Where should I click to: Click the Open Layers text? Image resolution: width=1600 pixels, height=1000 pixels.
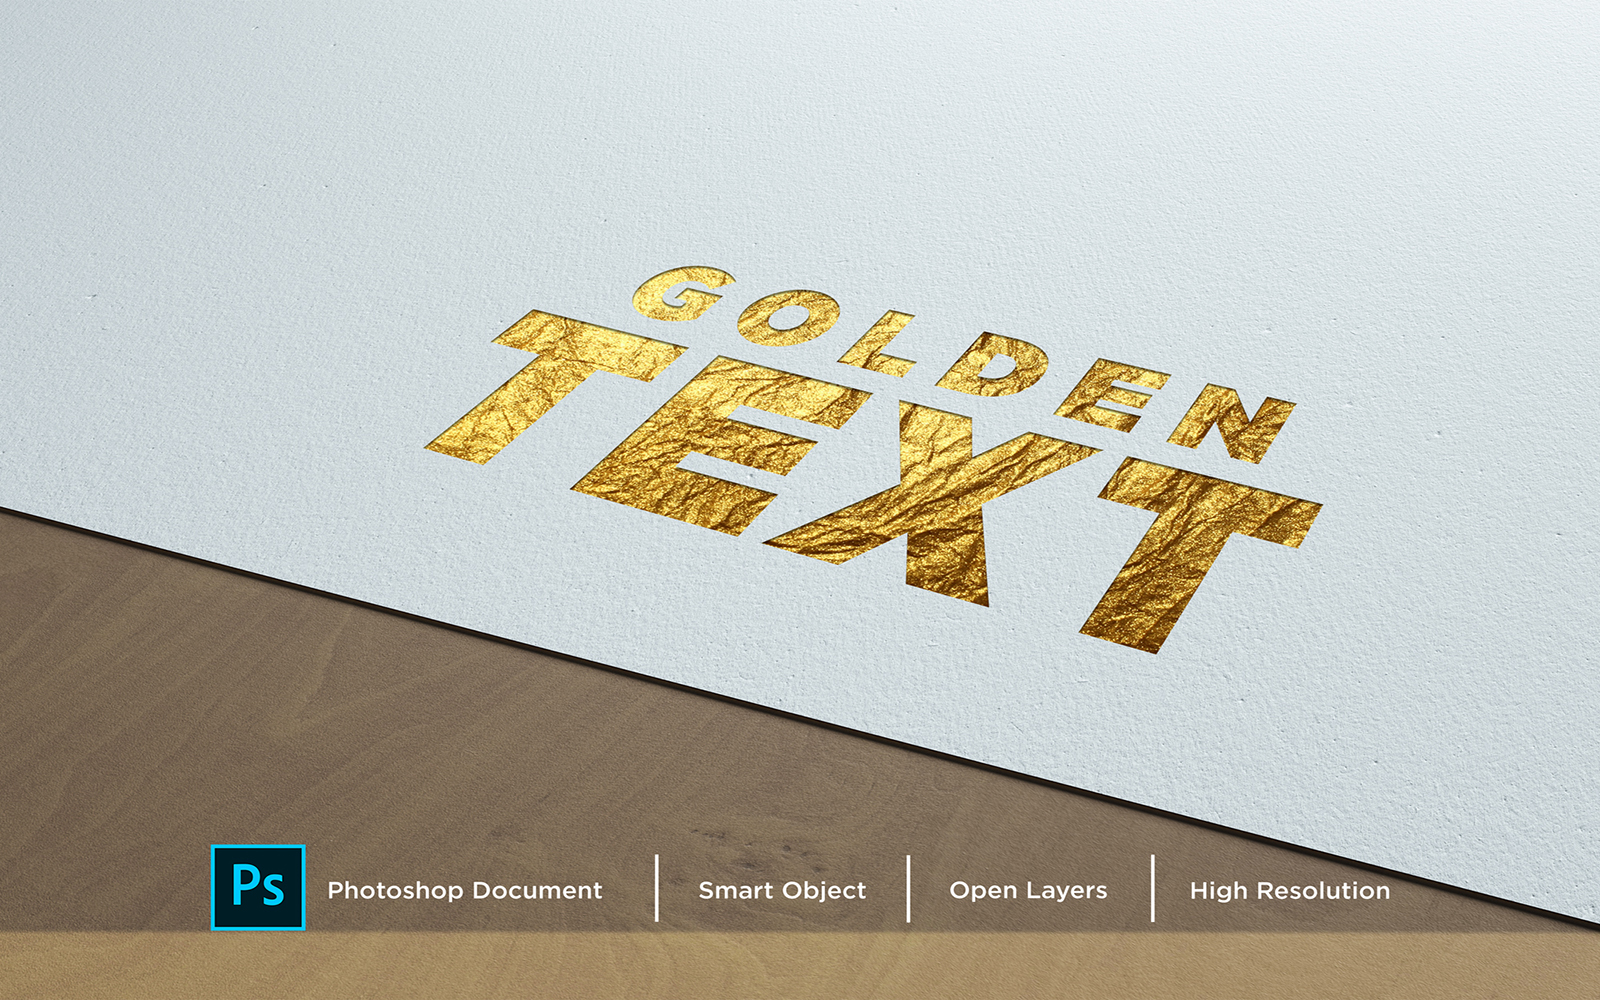tap(1028, 890)
